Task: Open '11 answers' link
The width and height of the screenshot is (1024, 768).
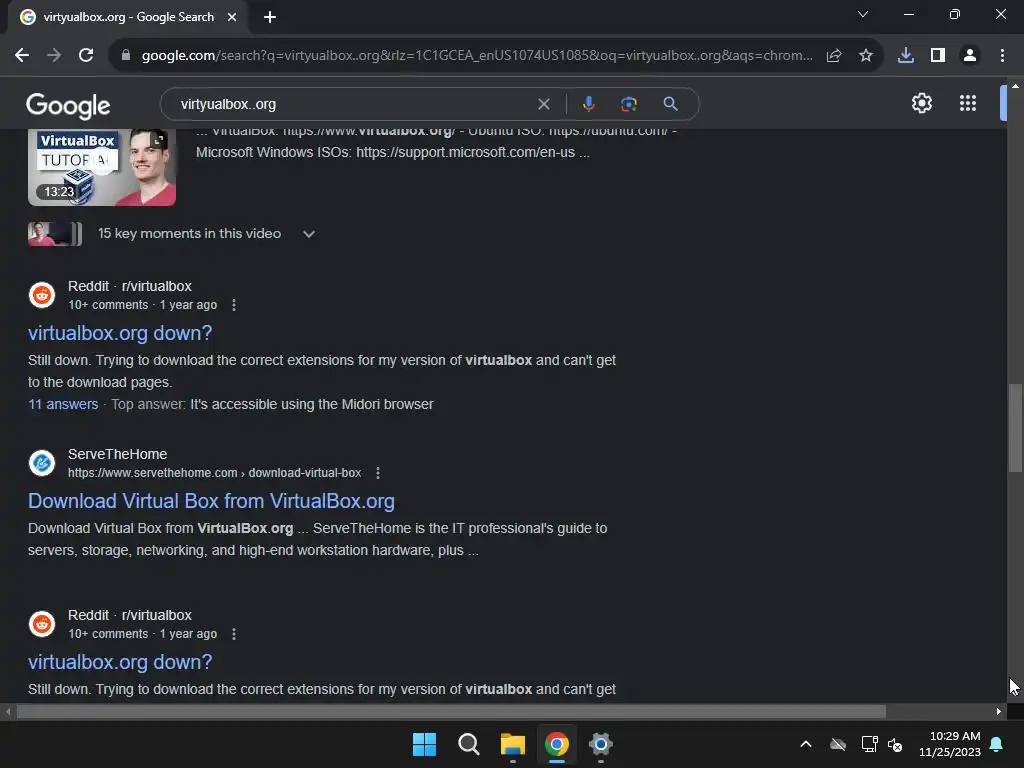Action: tap(63, 404)
